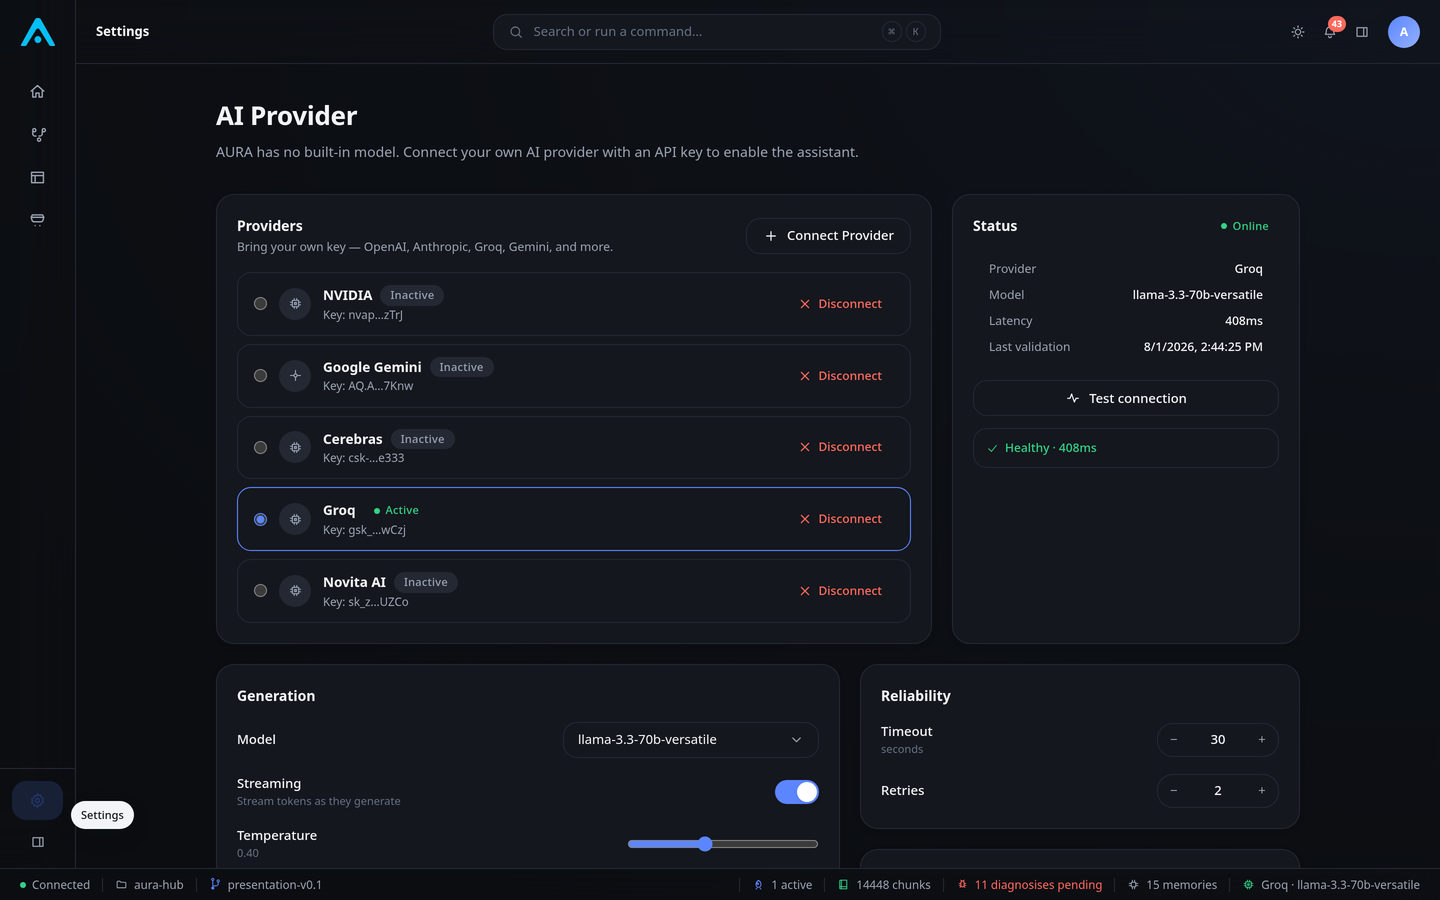Click the Cerebras provider icon

click(x=295, y=448)
